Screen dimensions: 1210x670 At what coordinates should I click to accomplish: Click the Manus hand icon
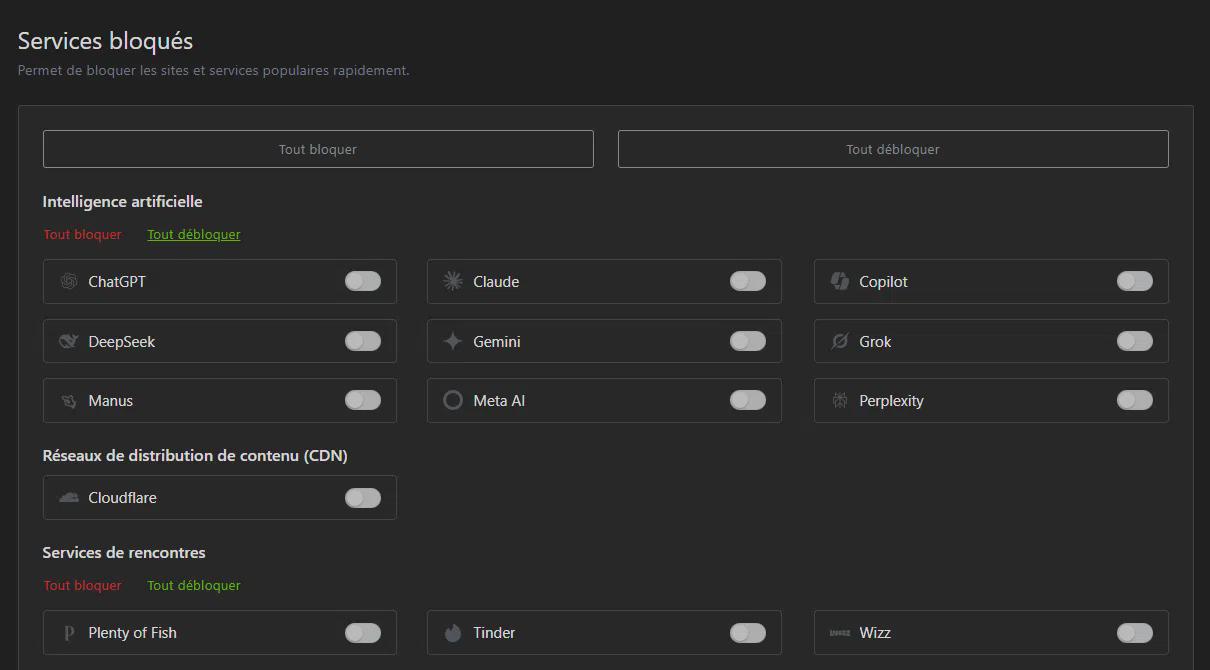(69, 401)
